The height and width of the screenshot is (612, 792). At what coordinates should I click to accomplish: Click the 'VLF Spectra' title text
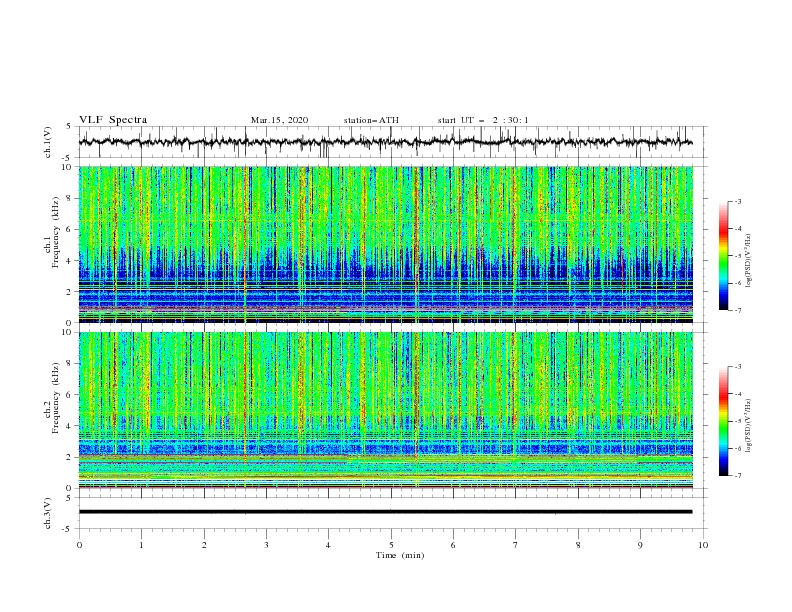(x=113, y=120)
